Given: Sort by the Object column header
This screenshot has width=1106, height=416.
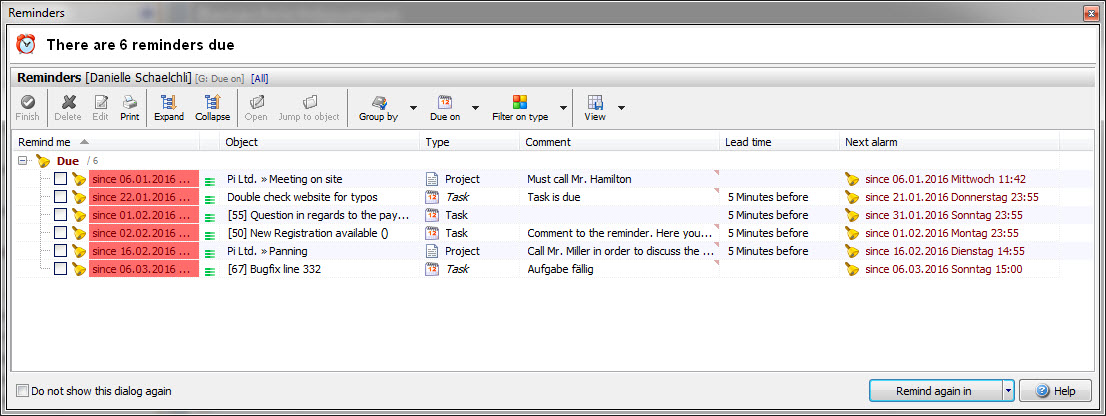Looking at the screenshot, I should tap(320, 142).
